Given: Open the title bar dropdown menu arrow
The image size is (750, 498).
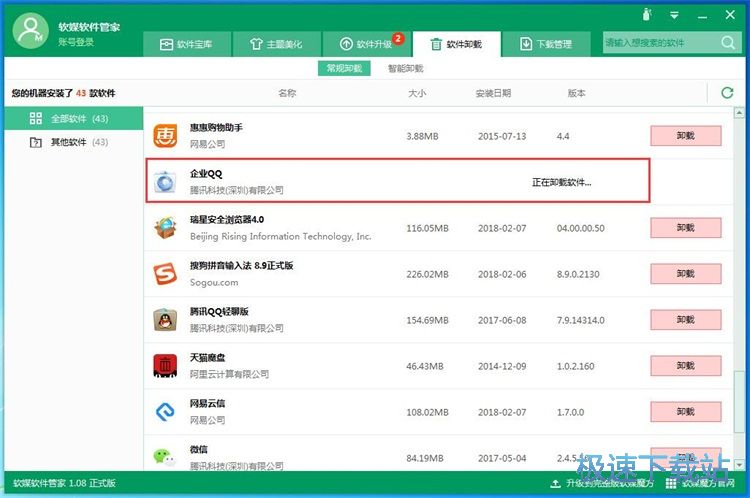Looking at the screenshot, I should click(x=674, y=15).
